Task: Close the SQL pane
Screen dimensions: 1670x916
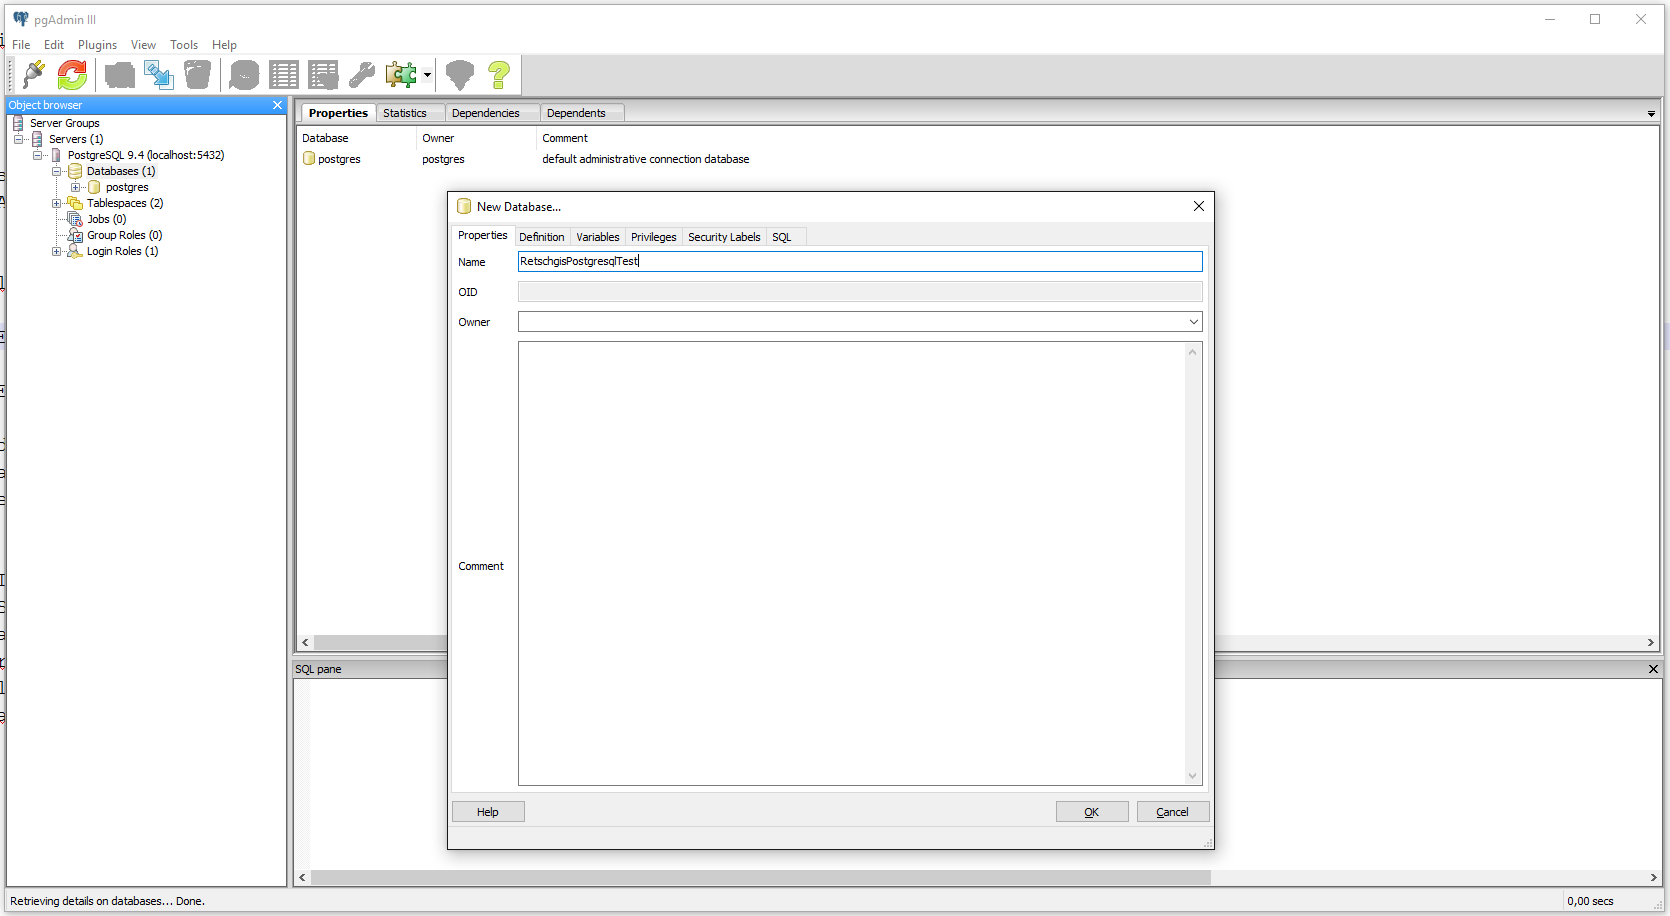Action: (x=1653, y=669)
